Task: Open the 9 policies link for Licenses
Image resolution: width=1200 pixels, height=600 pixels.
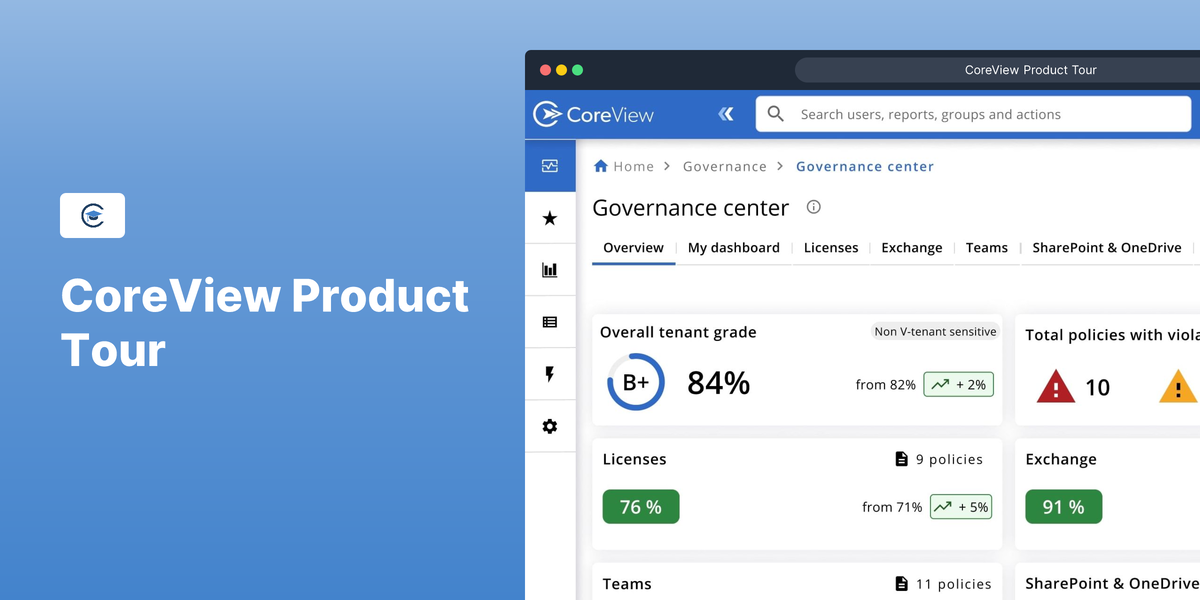Action: [938, 459]
